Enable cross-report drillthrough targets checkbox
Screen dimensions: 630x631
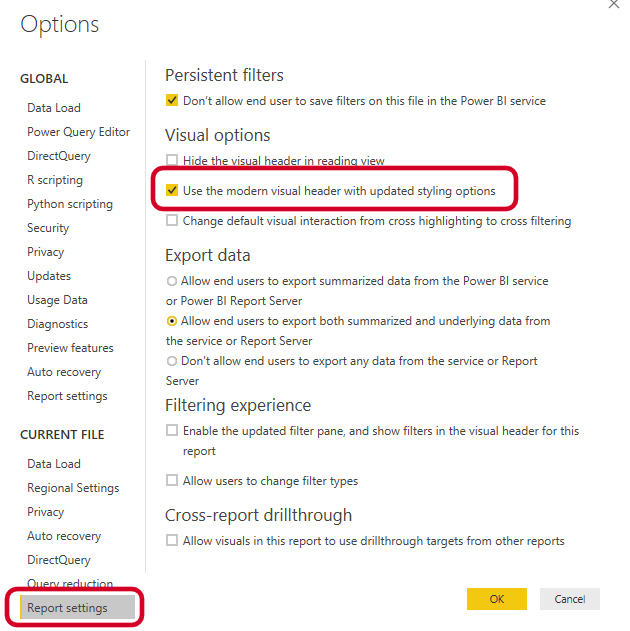(x=172, y=540)
